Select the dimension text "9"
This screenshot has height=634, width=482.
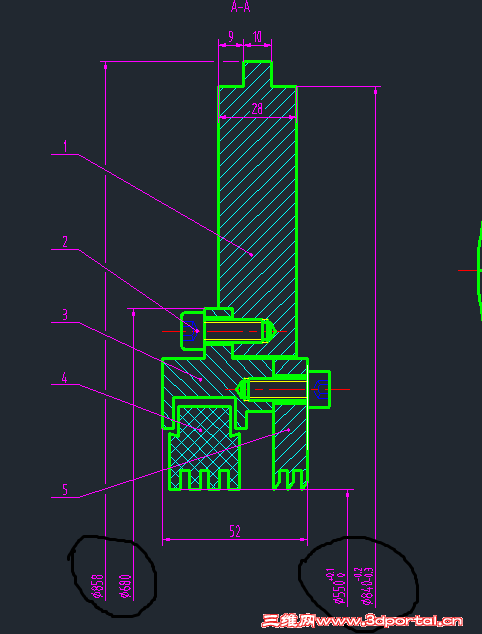point(230,37)
